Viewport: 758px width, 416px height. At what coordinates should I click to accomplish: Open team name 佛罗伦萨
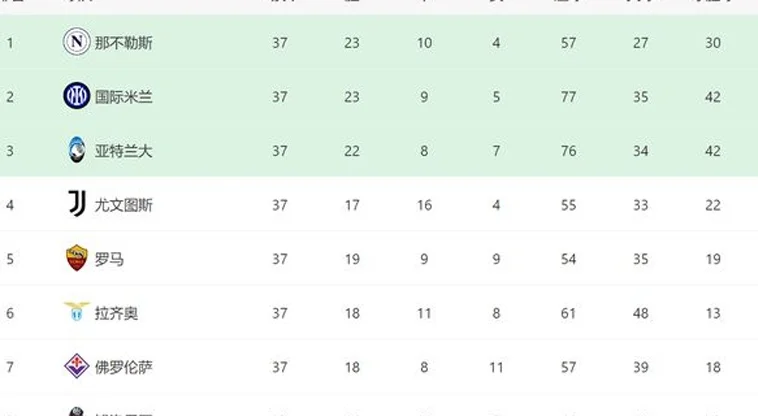(123, 368)
